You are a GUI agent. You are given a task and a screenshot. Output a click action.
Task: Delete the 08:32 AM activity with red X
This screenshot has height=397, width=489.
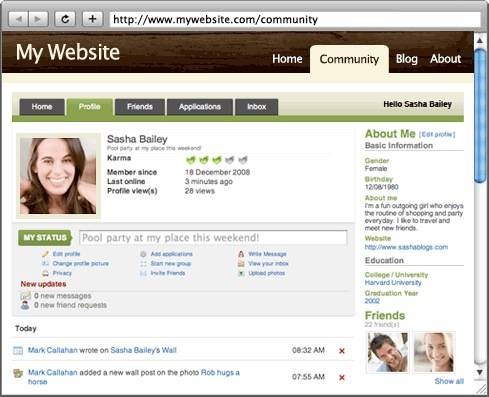(342, 351)
